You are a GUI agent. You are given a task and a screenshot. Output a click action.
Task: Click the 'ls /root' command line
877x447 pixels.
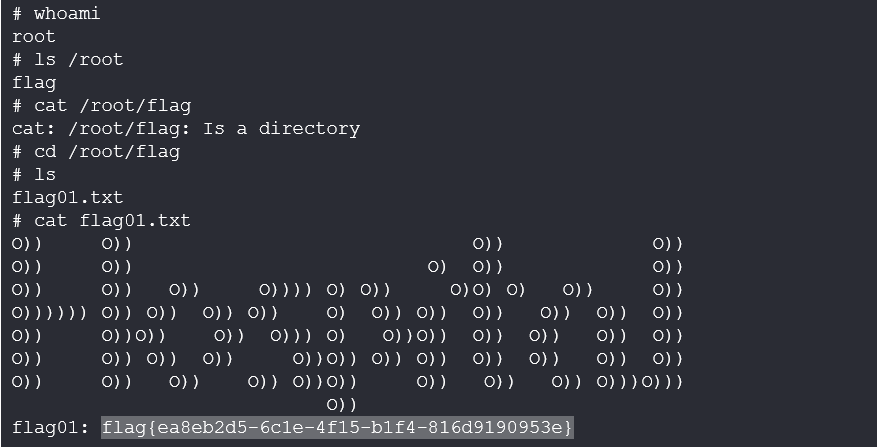point(68,60)
